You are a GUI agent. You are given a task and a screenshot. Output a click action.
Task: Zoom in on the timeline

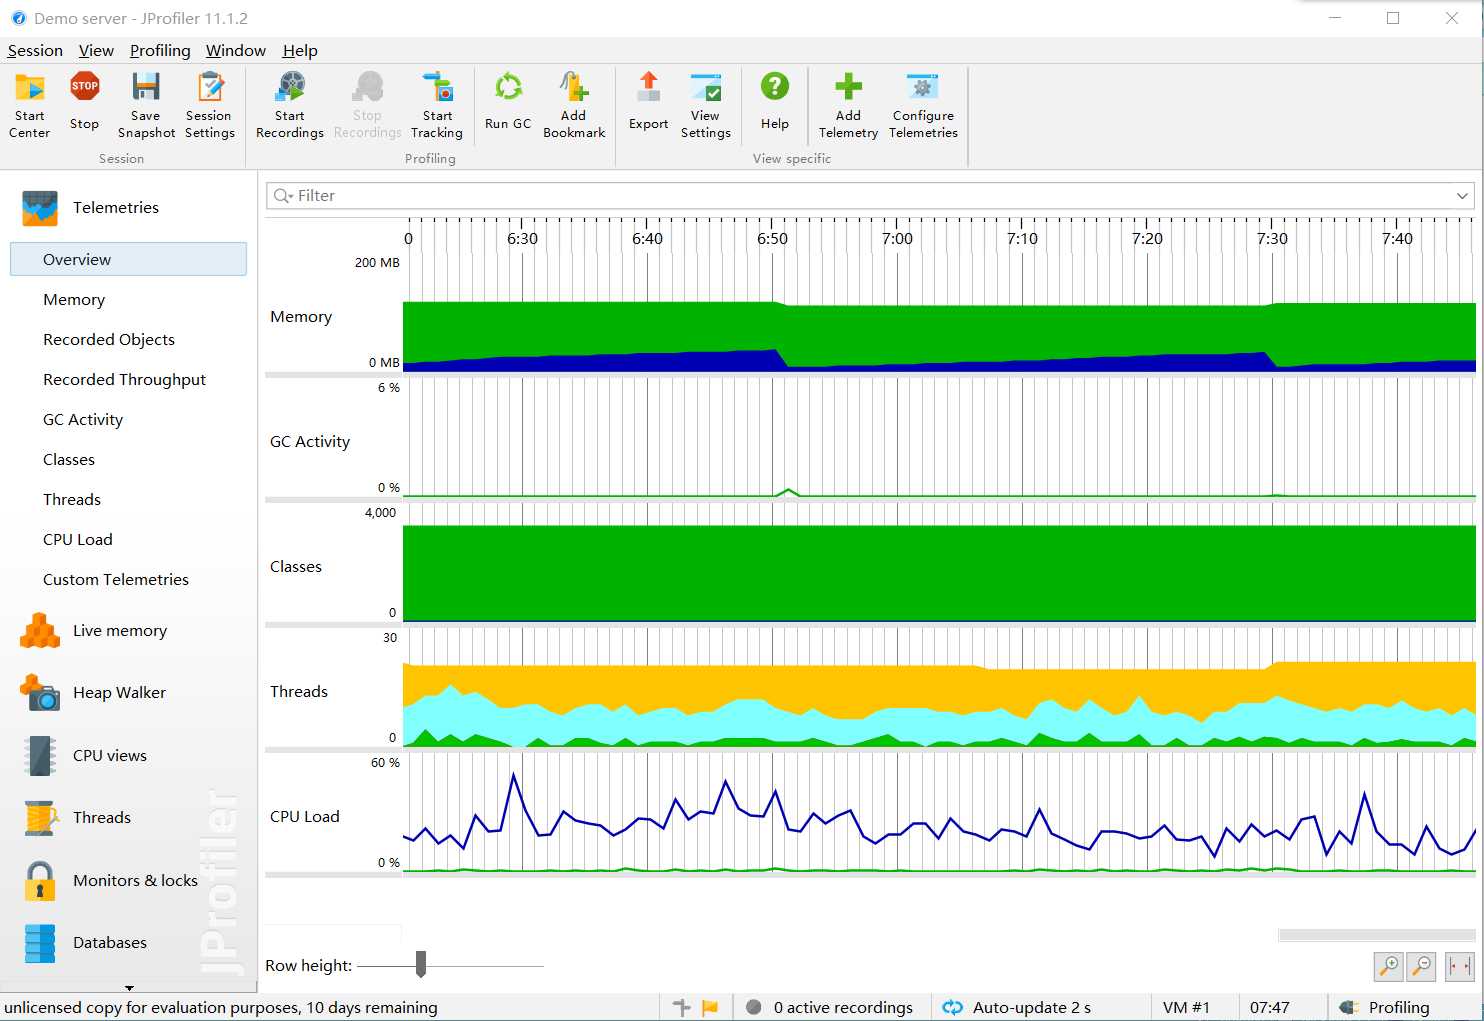(x=1389, y=966)
